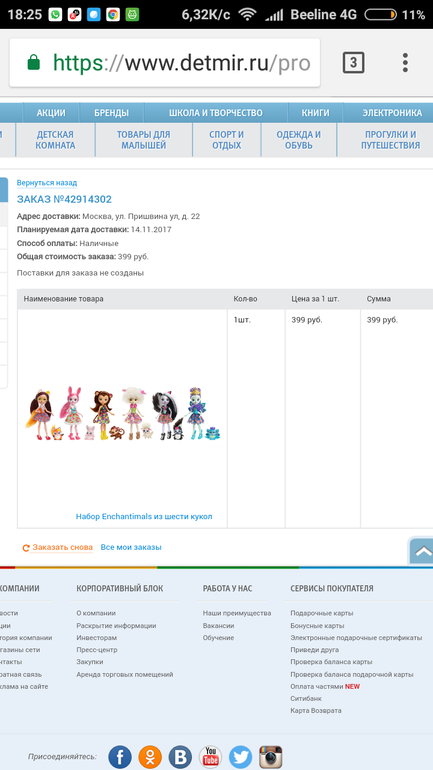
Task: Open Все мои заказы link
Action: point(131,547)
